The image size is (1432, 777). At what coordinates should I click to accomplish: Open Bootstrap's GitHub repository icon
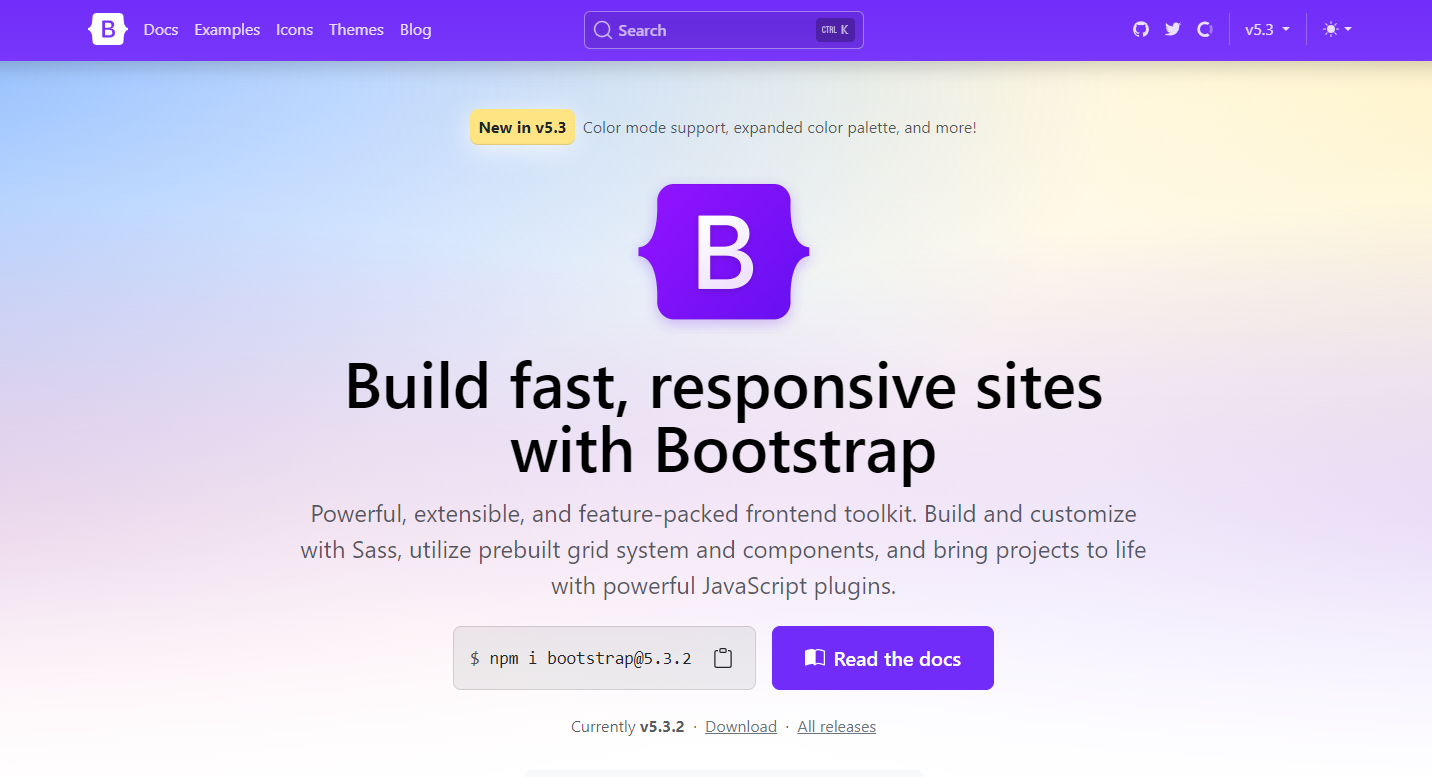1141,30
